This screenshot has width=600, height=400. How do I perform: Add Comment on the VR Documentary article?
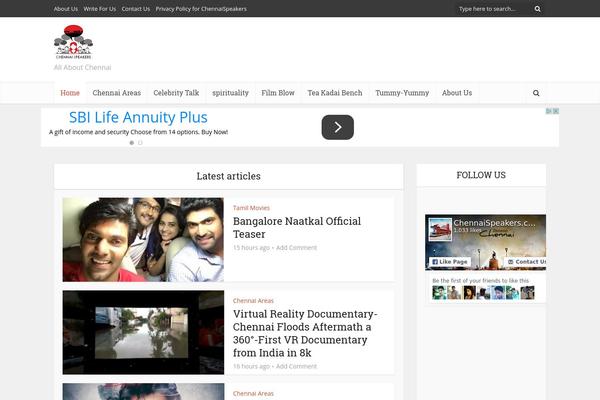tap(297, 366)
